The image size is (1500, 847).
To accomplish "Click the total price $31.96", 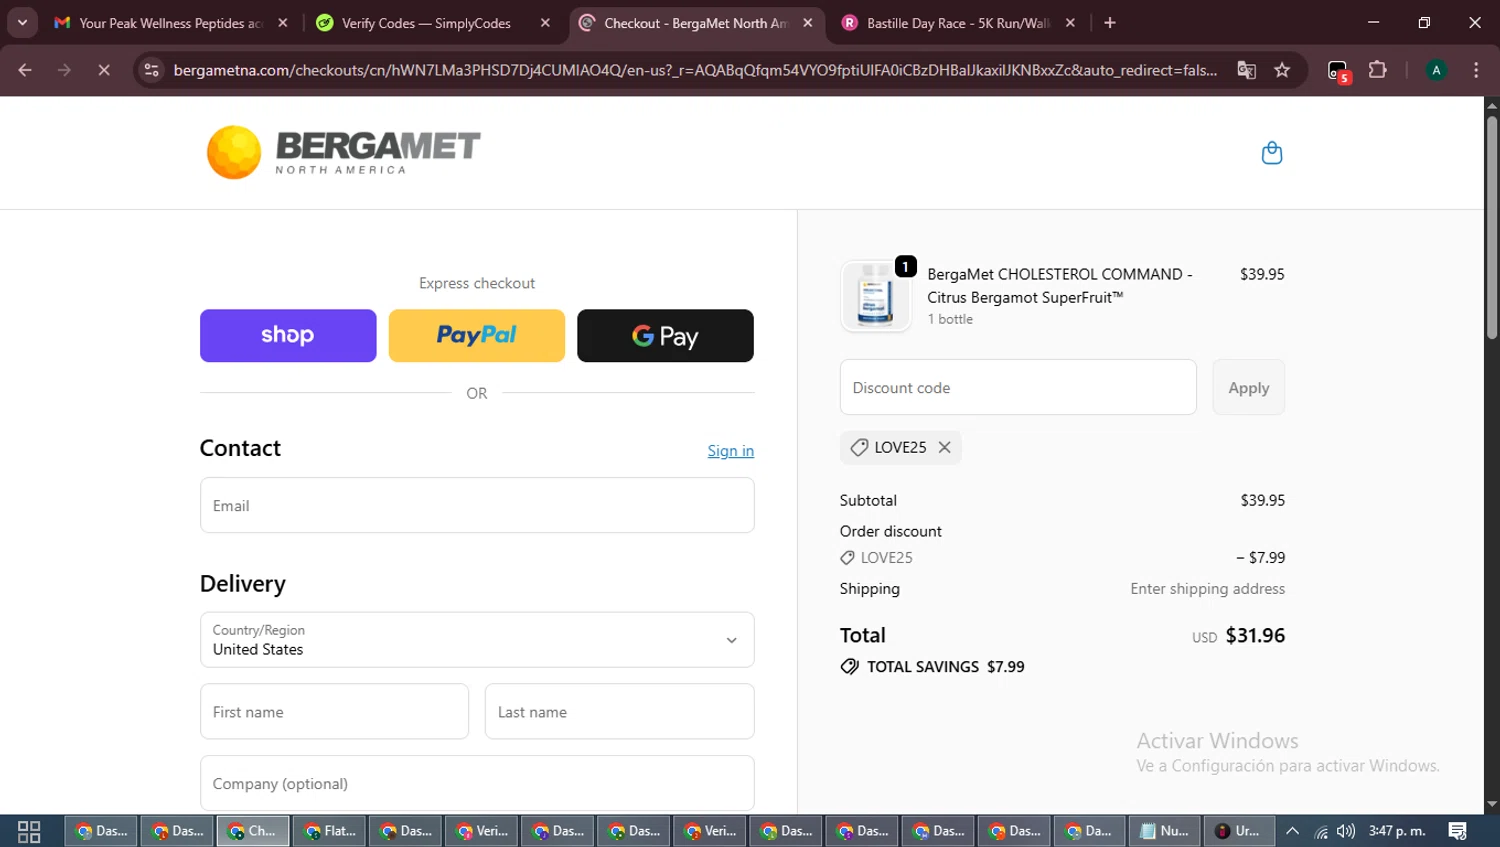I will pos(1255,635).
